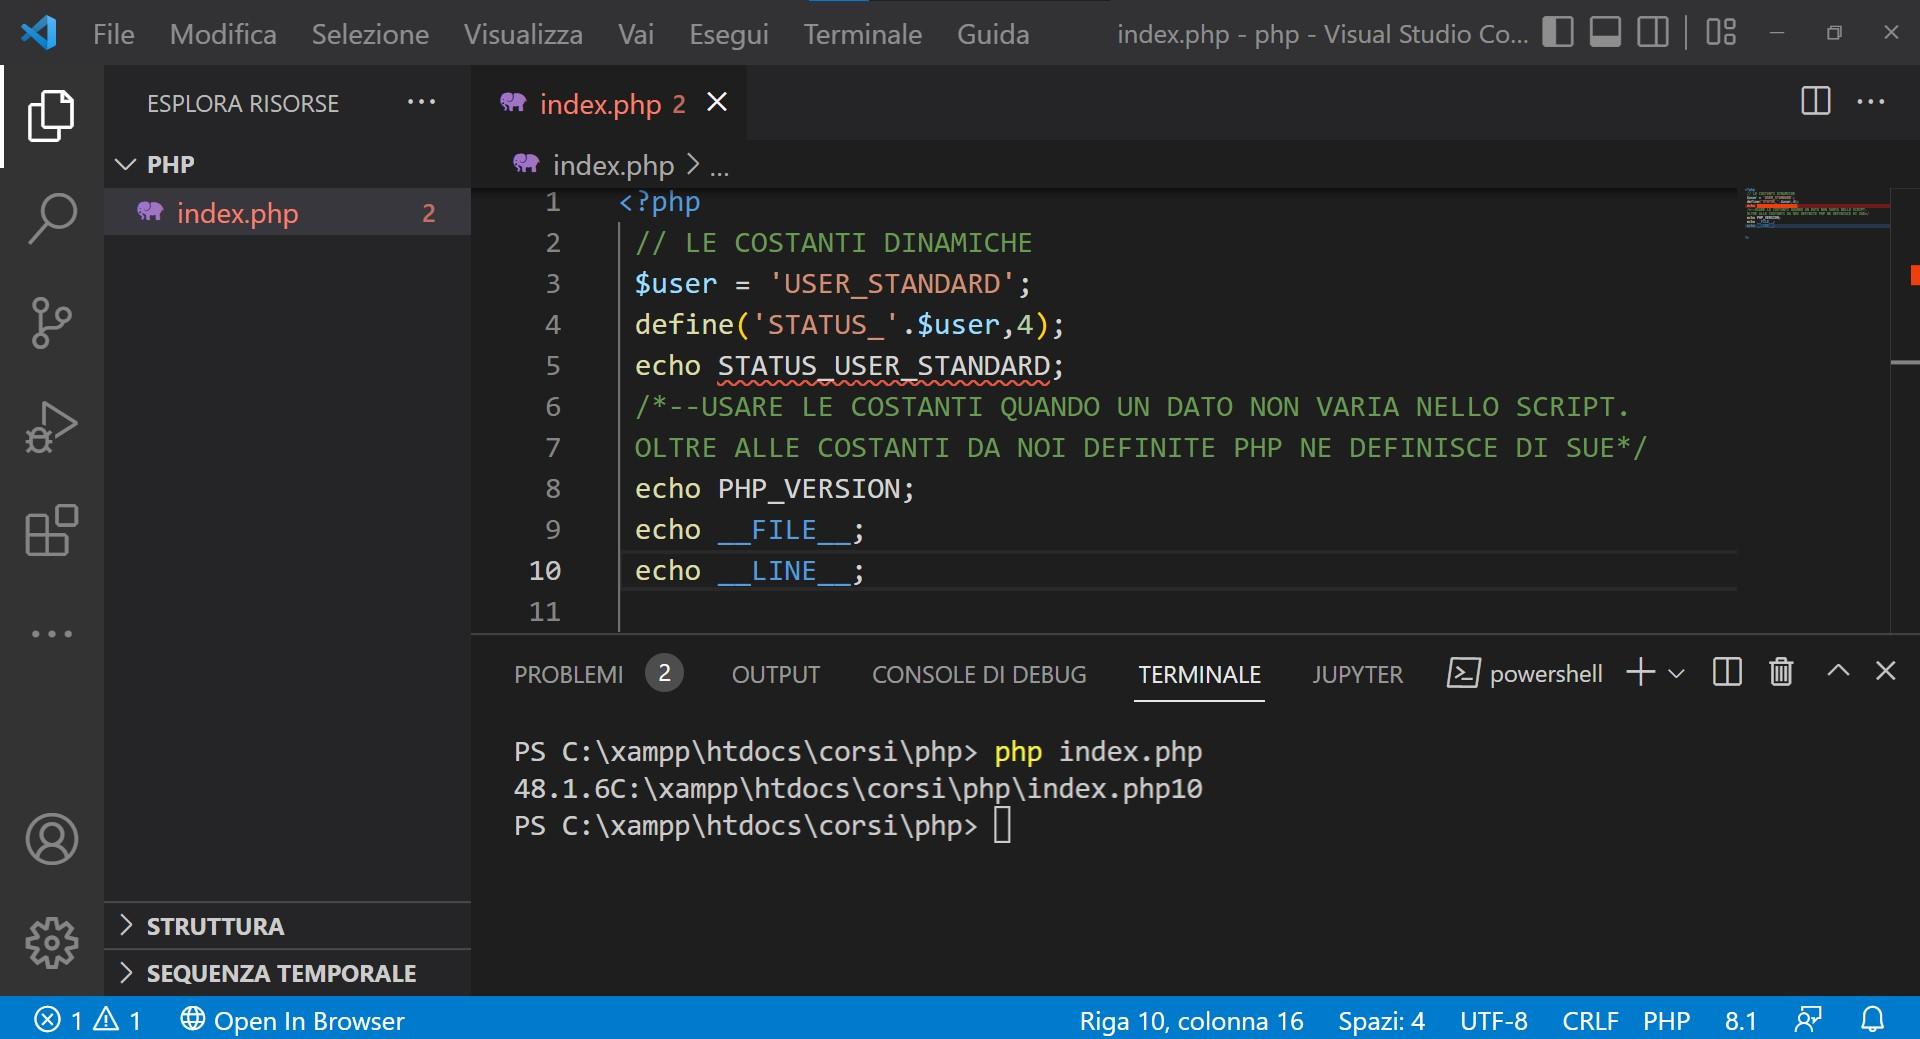Open the Vai menu
Image resolution: width=1920 pixels, height=1039 pixels.
[636, 34]
